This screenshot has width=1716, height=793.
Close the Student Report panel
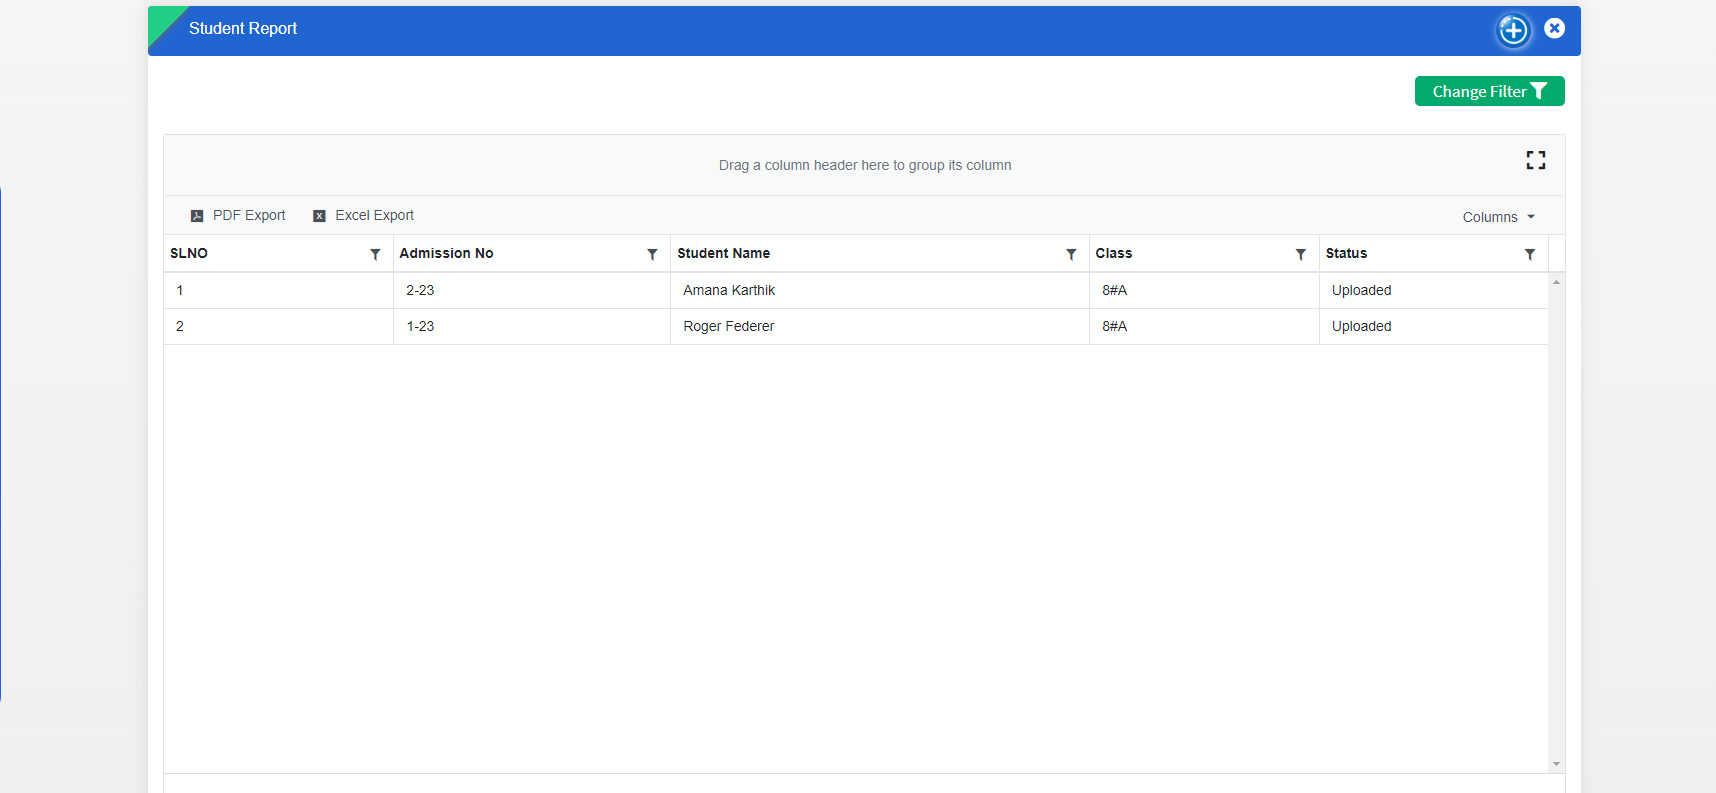click(1554, 28)
